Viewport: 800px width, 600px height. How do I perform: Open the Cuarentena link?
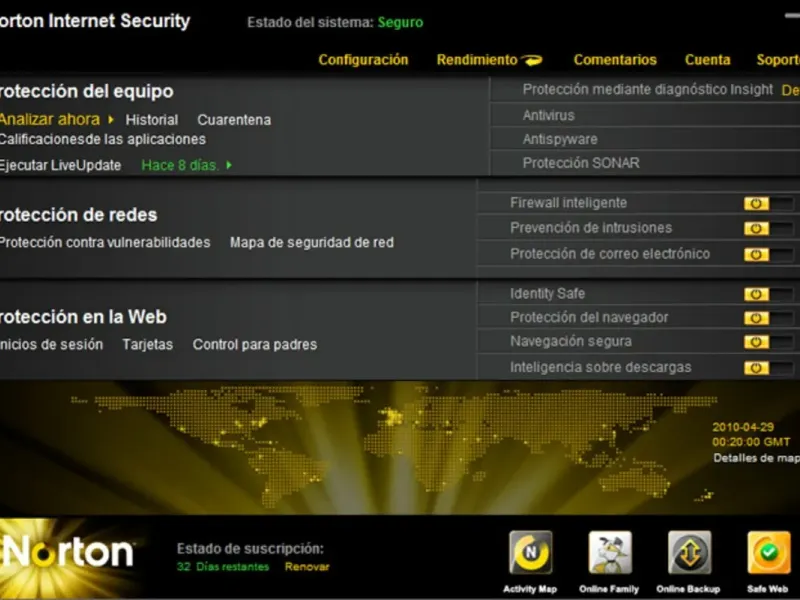coord(234,120)
